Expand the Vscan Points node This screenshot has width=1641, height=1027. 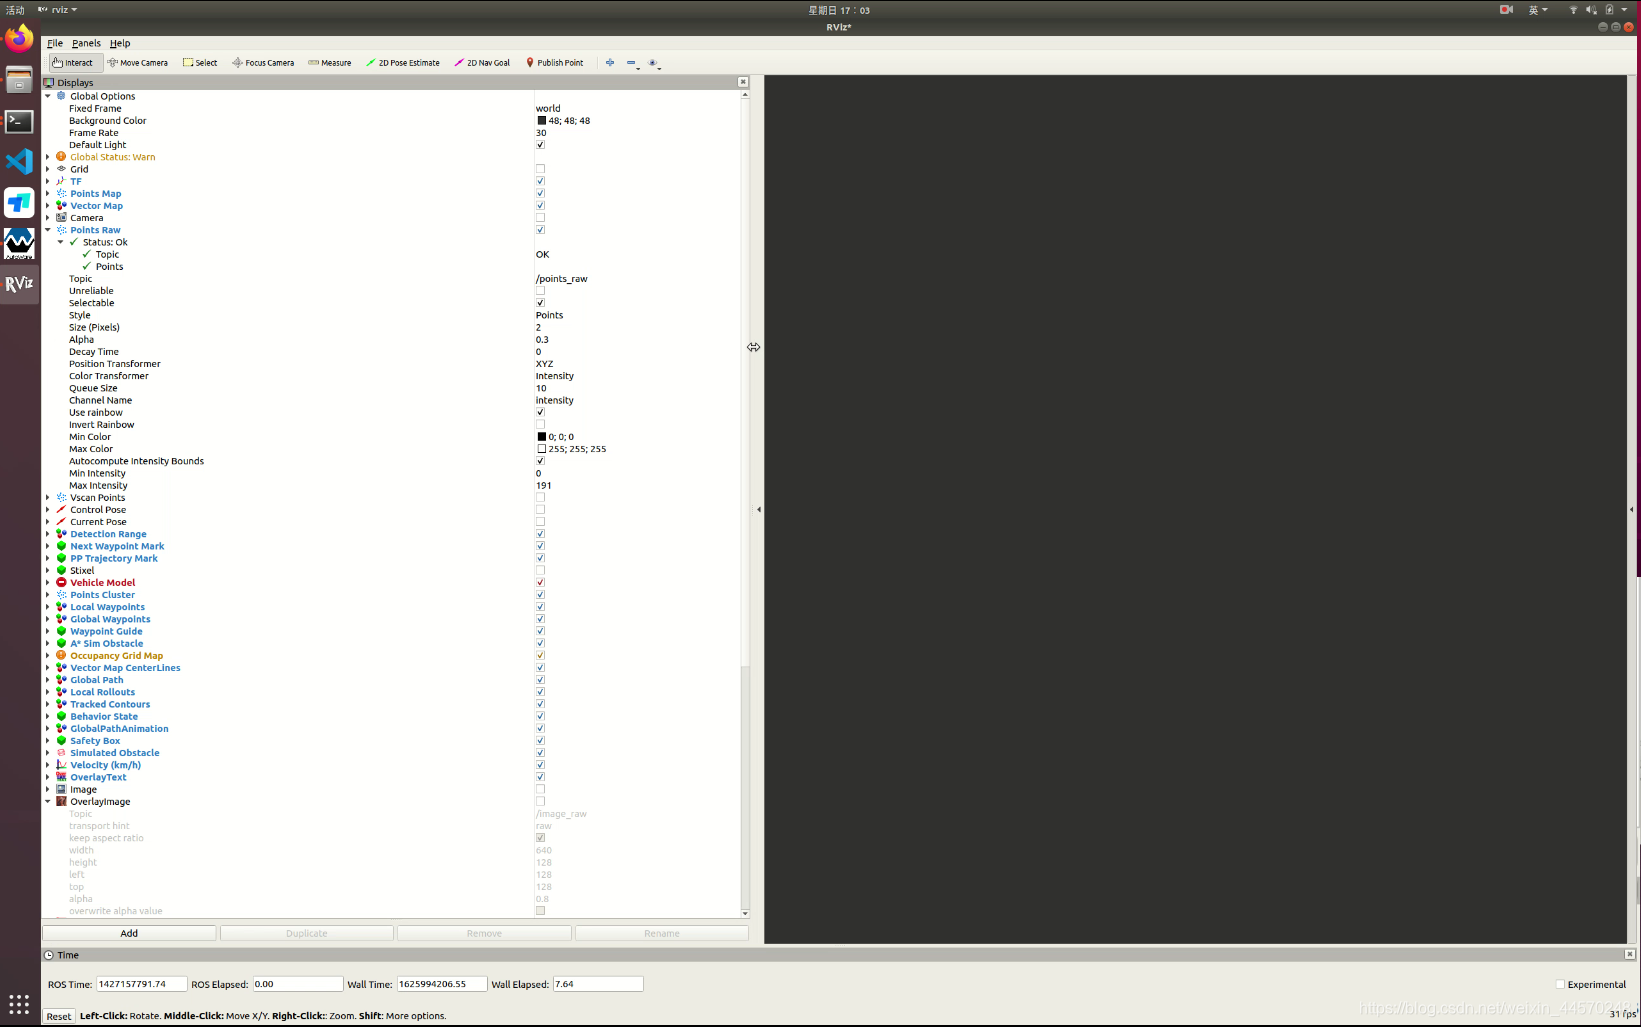point(48,497)
